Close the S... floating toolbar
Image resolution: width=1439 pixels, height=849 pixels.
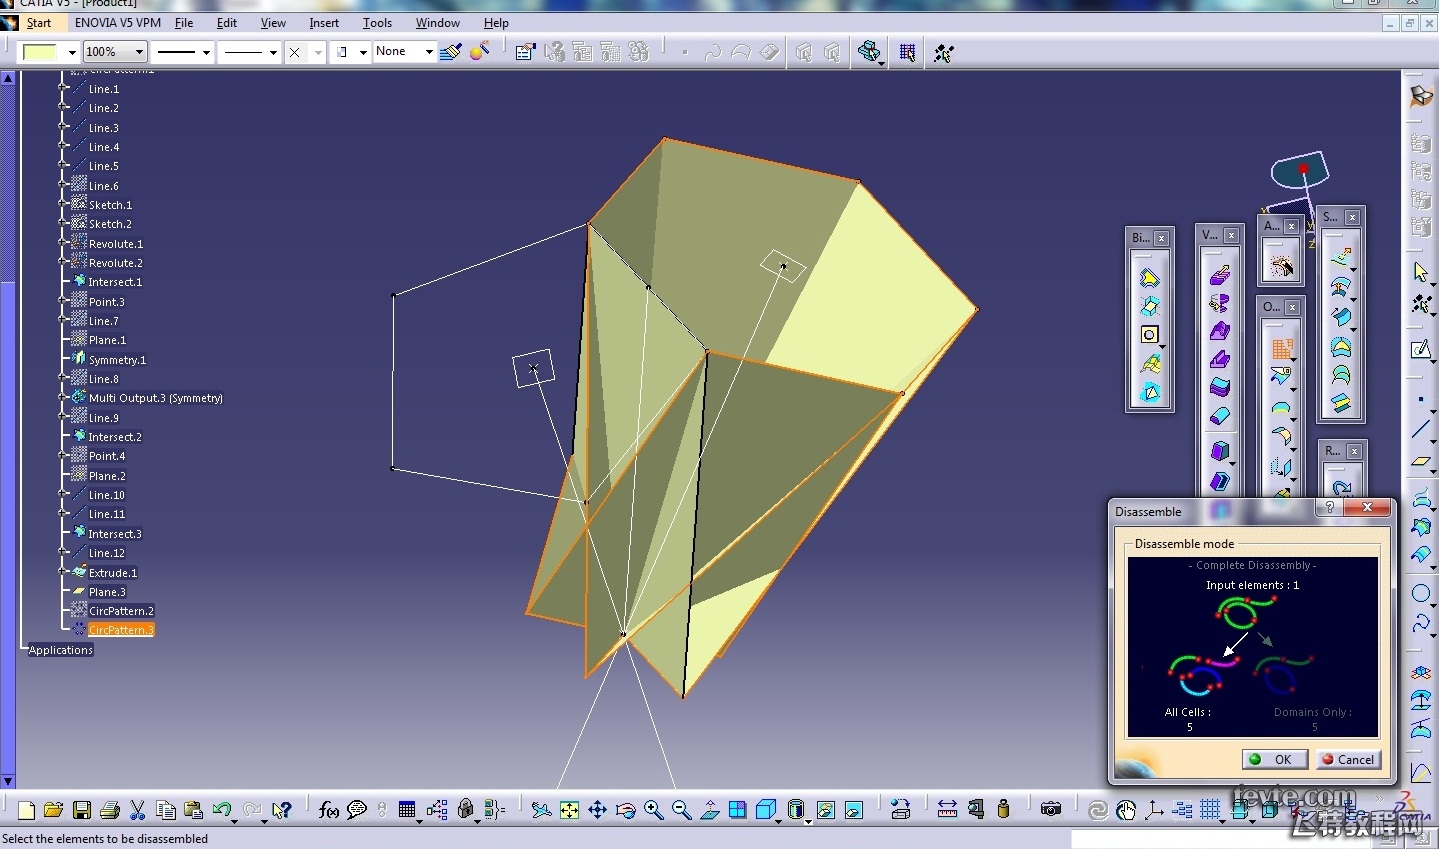click(1352, 217)
